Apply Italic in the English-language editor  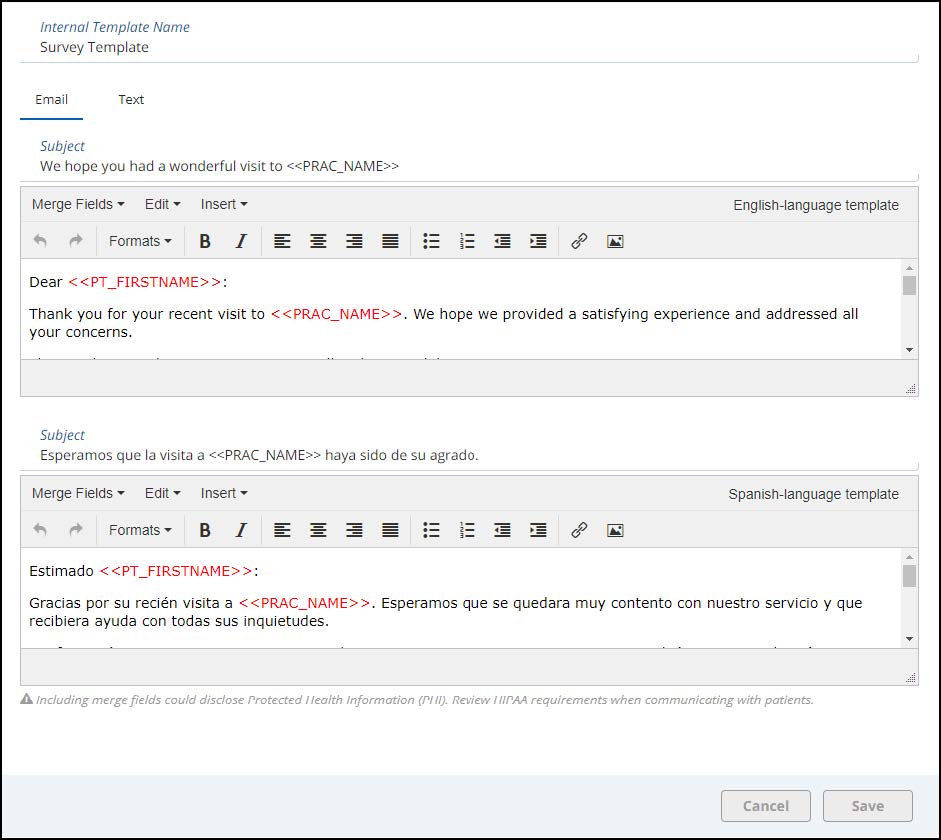(241, 241)
